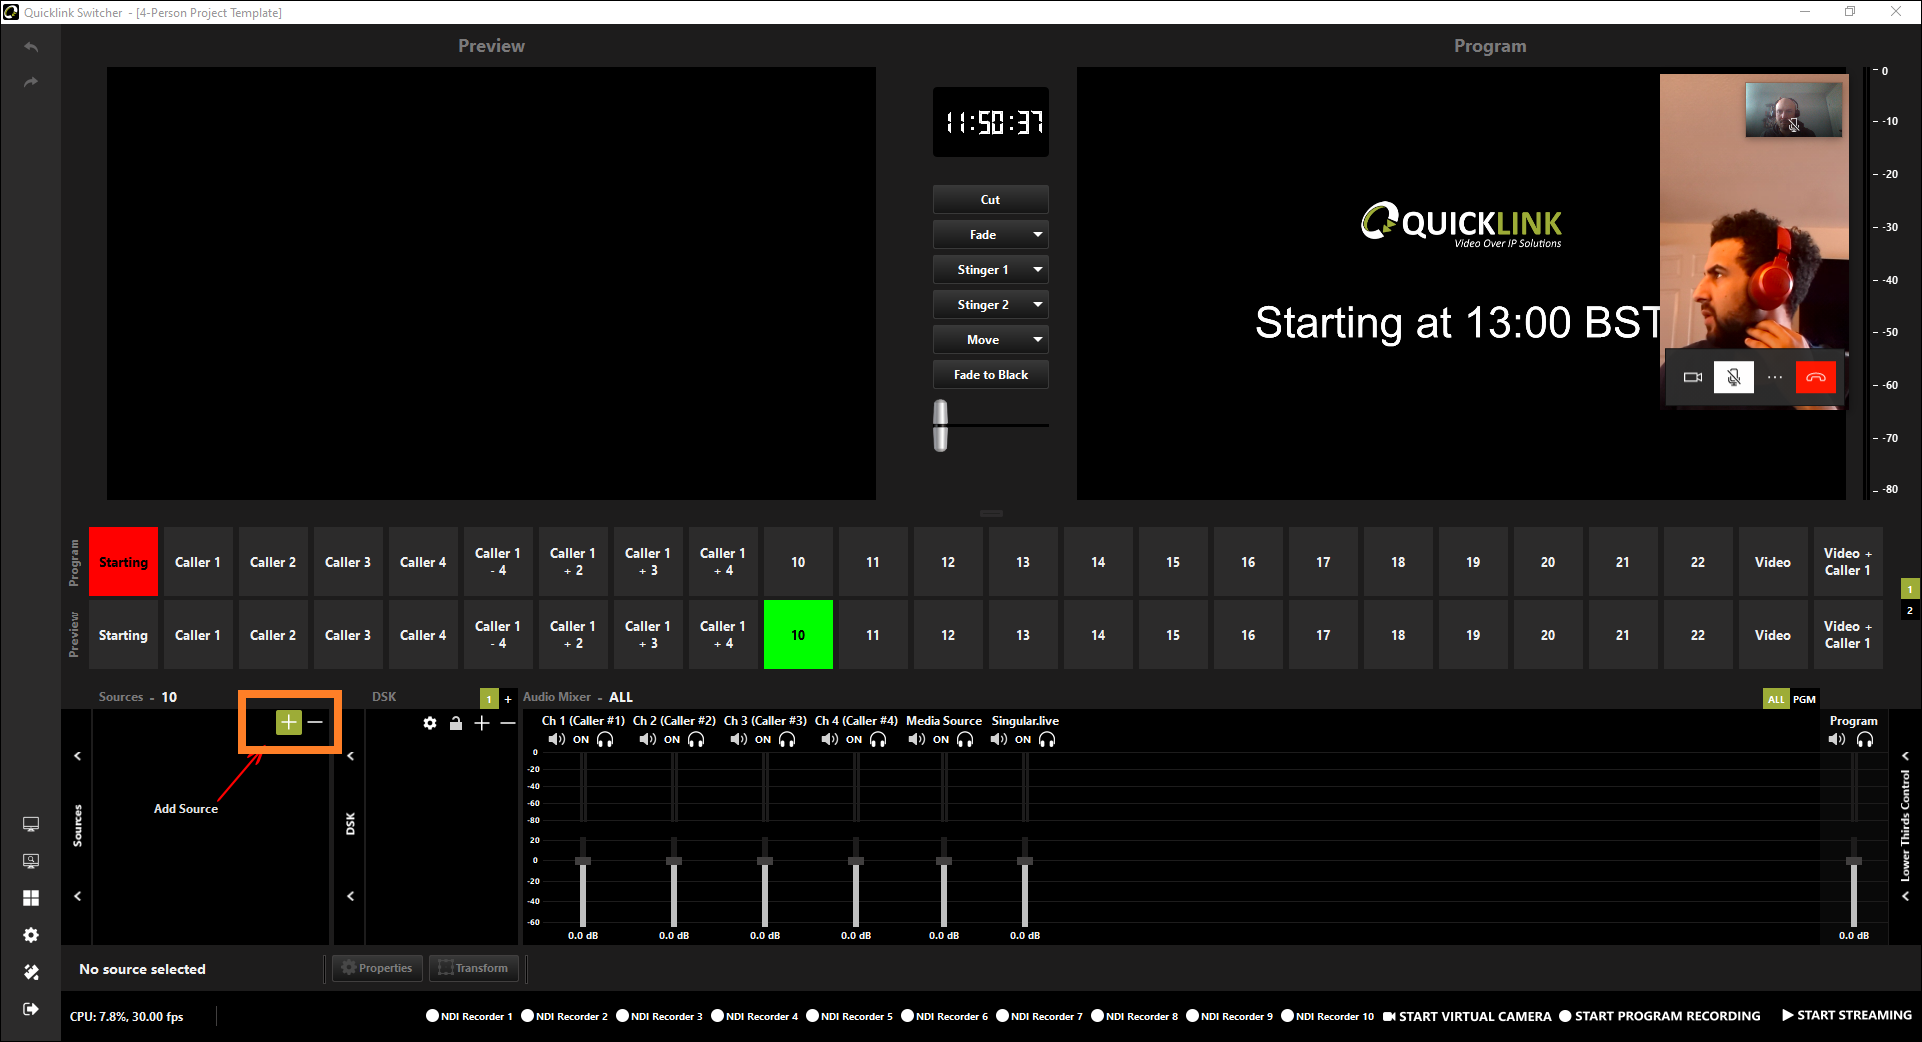Monitor Singular.live with headphones icon

coord(1047,739)
